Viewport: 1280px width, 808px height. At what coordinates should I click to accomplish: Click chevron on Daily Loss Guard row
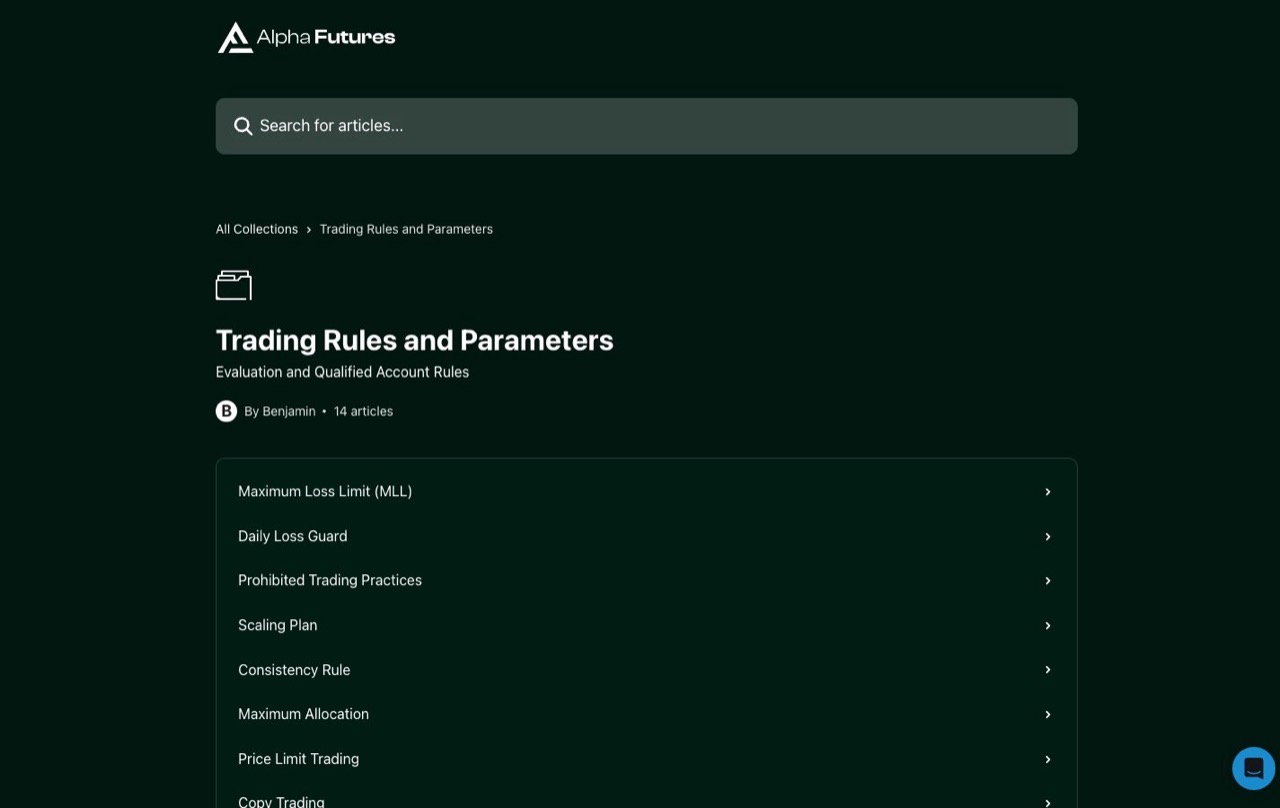(1048, 537)
